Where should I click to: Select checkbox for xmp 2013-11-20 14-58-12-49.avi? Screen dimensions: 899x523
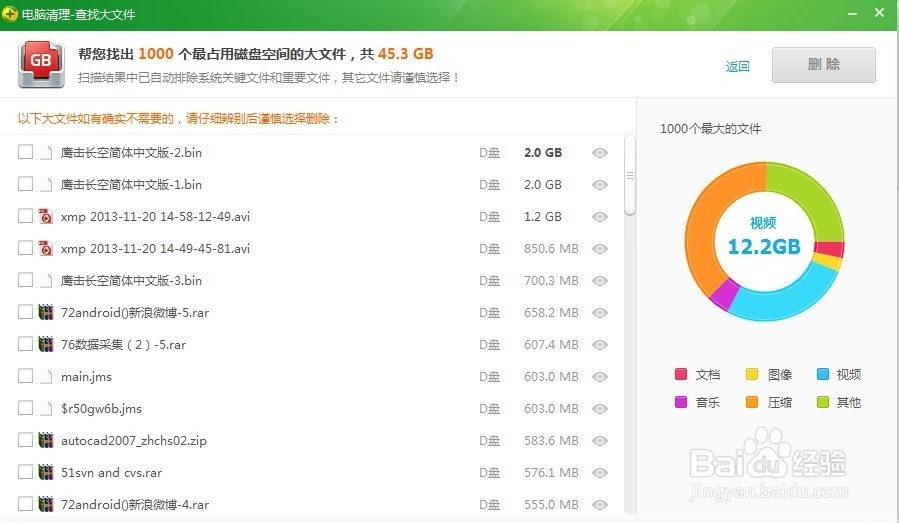(x=25, y=216)
